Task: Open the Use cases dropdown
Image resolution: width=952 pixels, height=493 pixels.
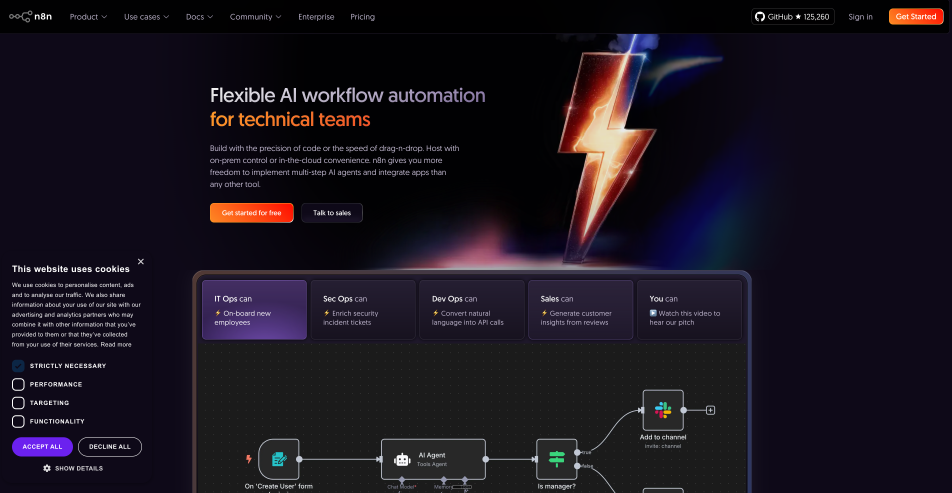Action: click(x=147, y=17)
